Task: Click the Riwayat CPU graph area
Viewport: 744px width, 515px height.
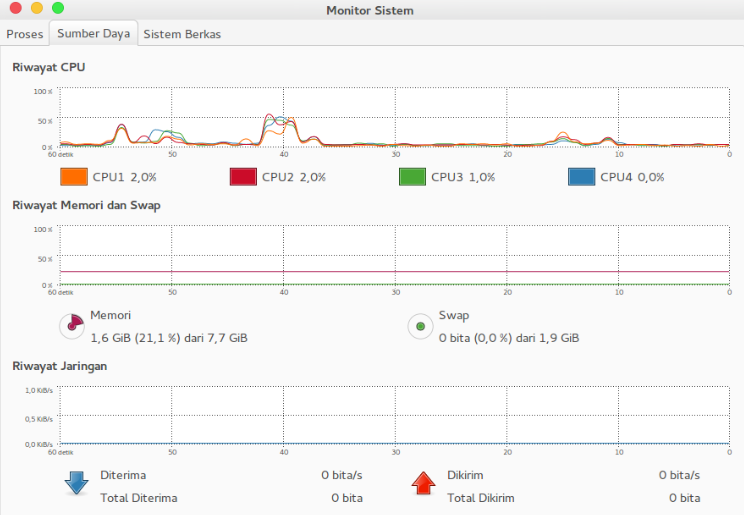Action: click(x=395, y=117)
